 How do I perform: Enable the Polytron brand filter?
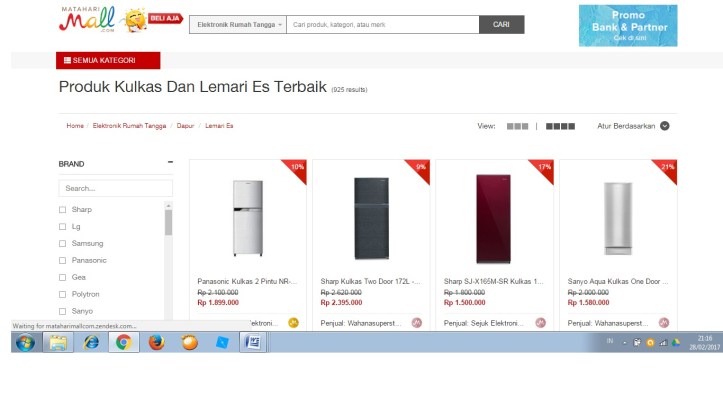[x=63, y=294]
